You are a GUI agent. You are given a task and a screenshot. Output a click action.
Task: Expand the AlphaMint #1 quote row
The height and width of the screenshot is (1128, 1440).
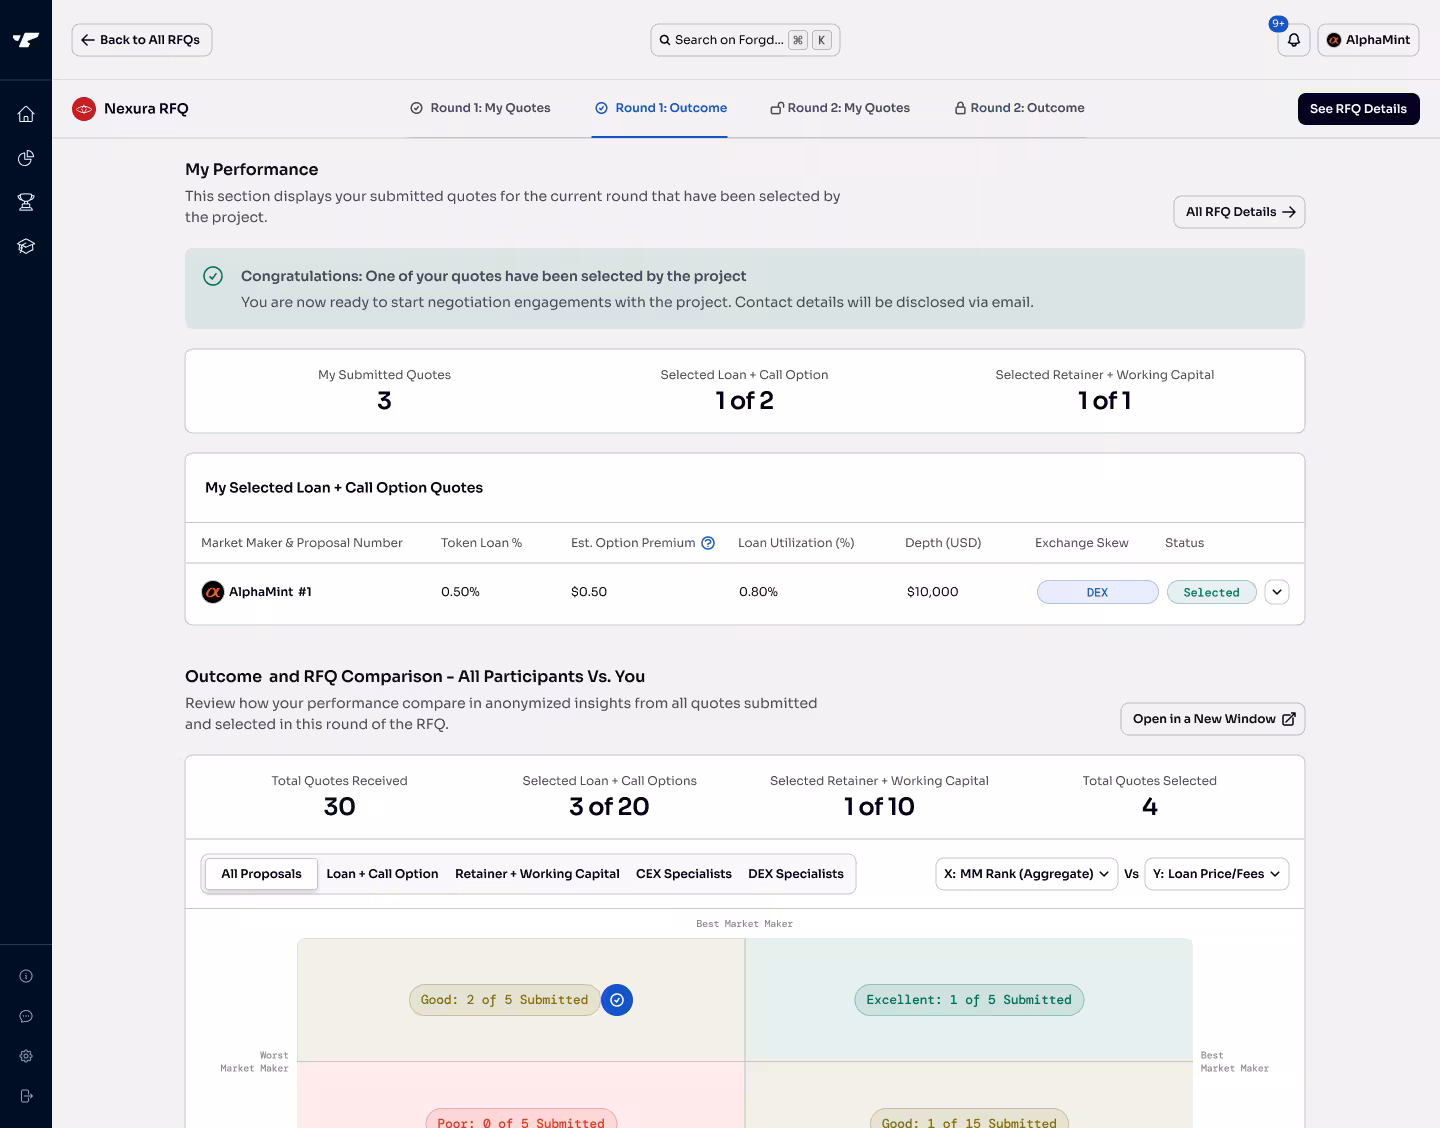(1277, 592)
